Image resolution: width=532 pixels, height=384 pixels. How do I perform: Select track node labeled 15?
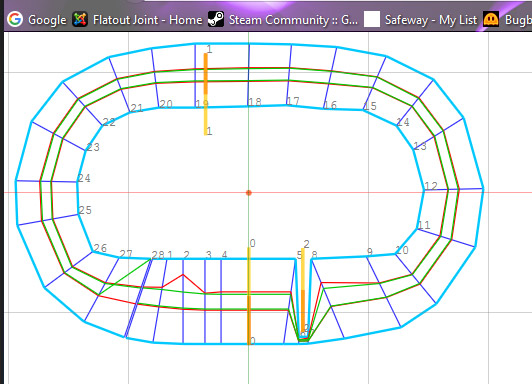[370, 106]
